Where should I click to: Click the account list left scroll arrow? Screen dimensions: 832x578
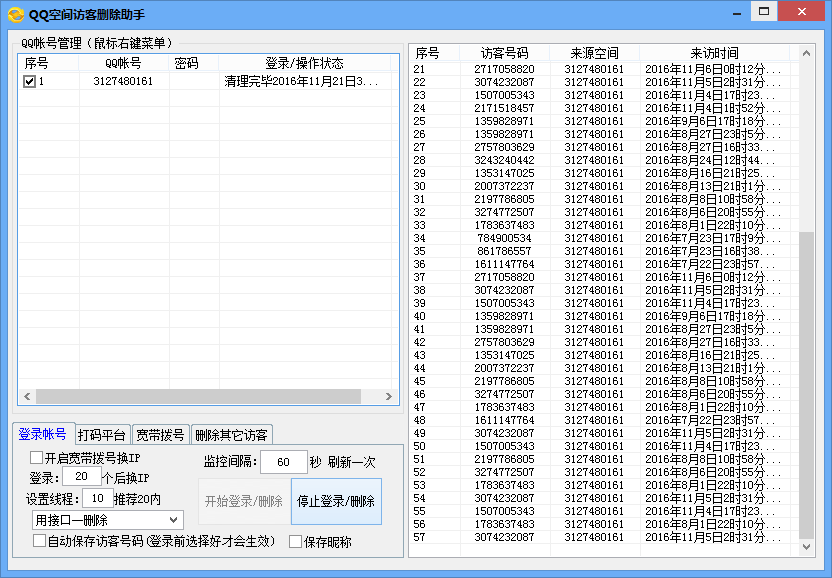(26, 397)
